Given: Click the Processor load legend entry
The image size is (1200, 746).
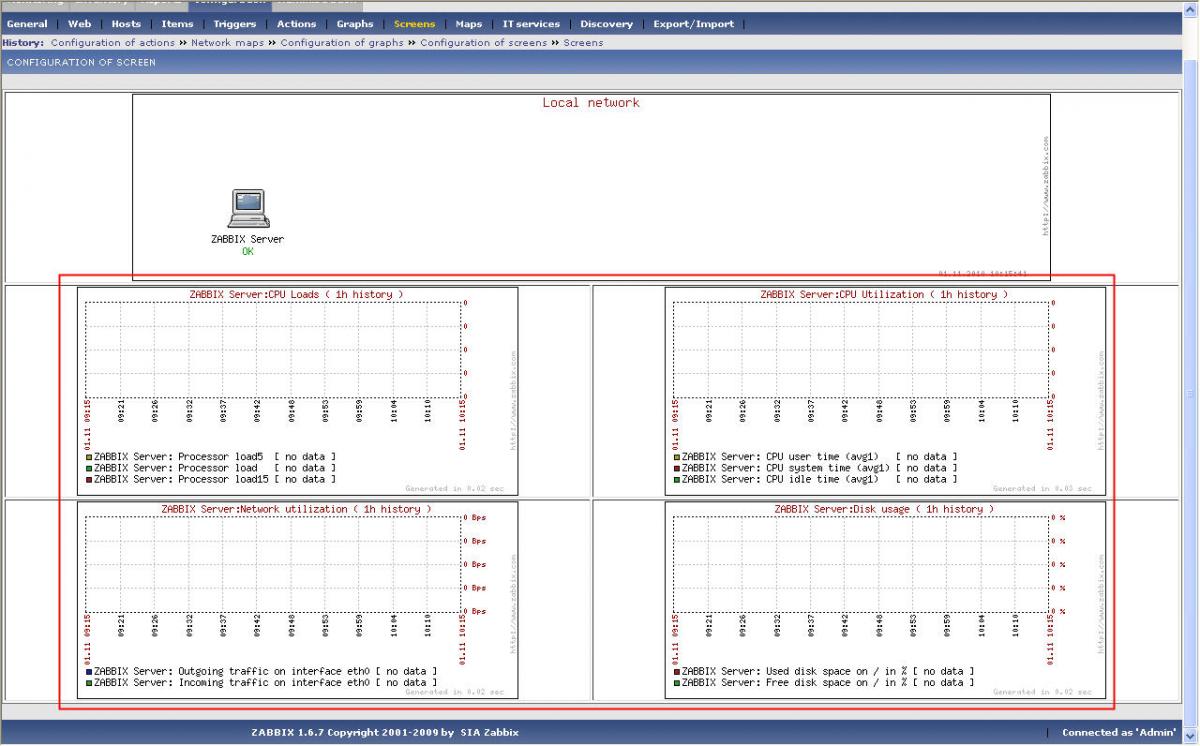Looking at the screenshot, I should point(211,468).
